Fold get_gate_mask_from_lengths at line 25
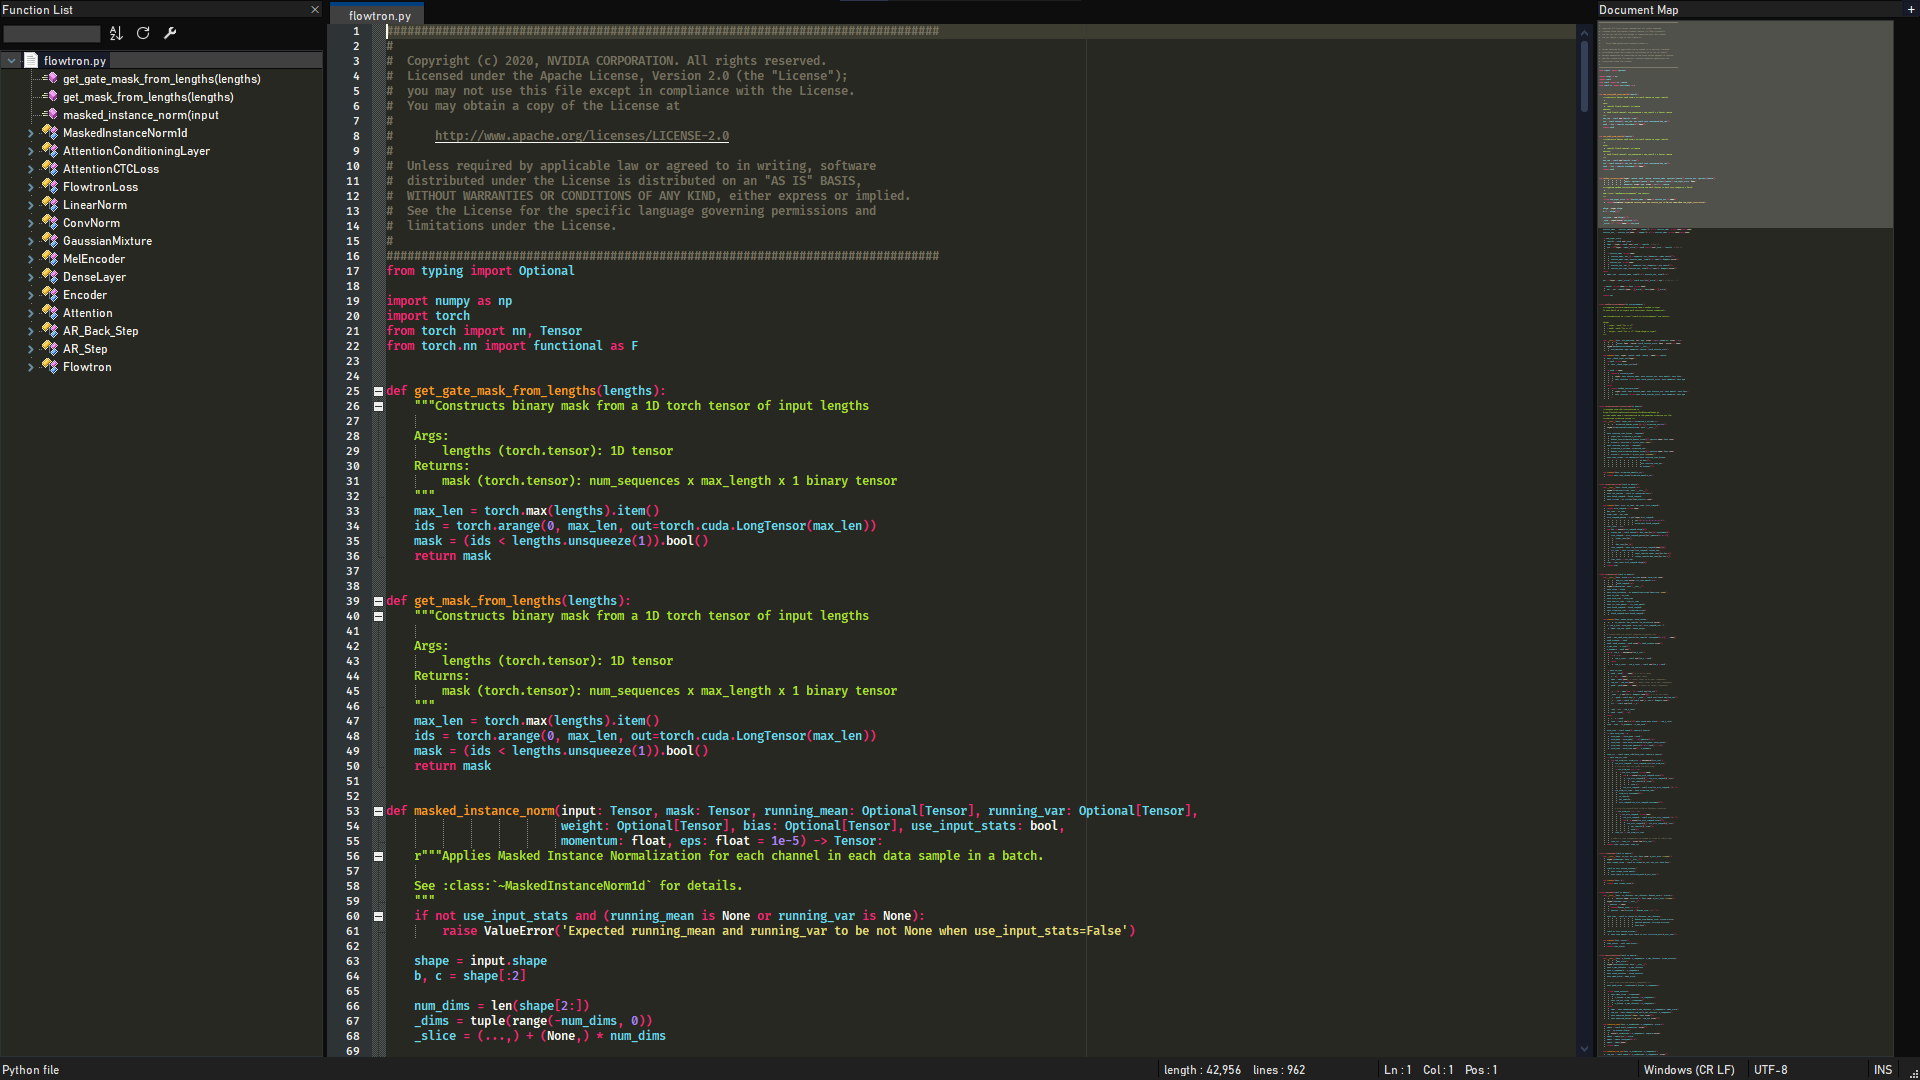Image resolution: width=1920 pixels, height=1080 pixels. click(x=378, y=391)
